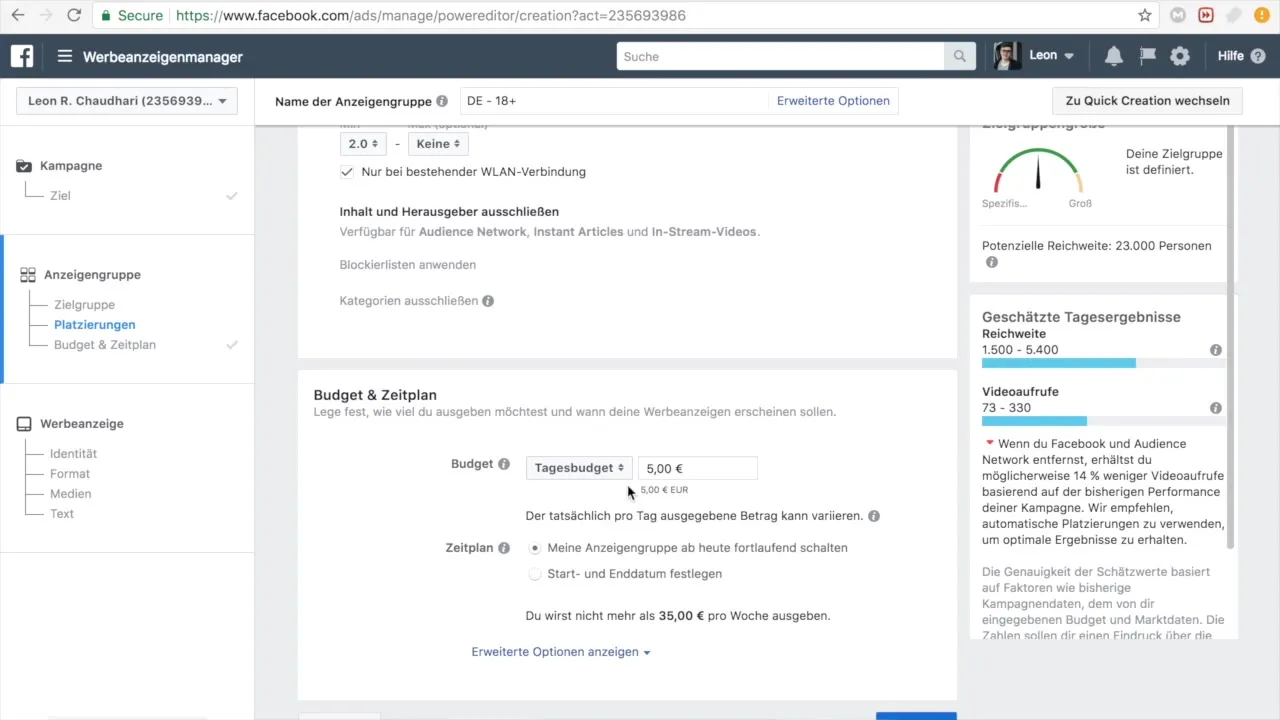
Task: Go to Format under Werbeanzeige
Action: click(x=70, y=474)
